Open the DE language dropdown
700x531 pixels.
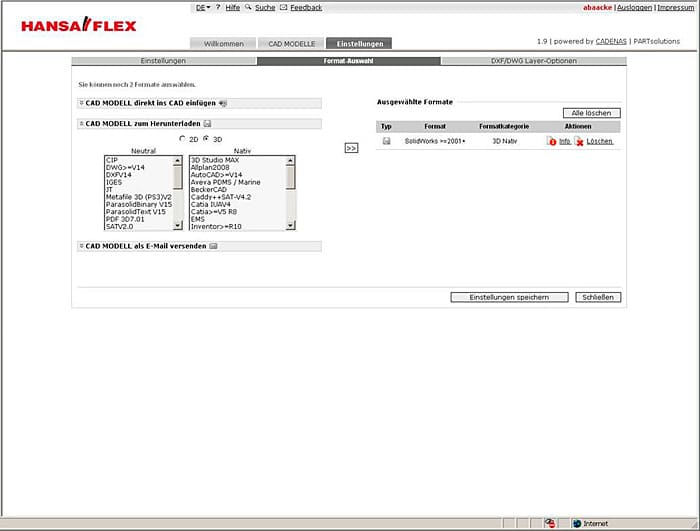(x=203, y=8)
